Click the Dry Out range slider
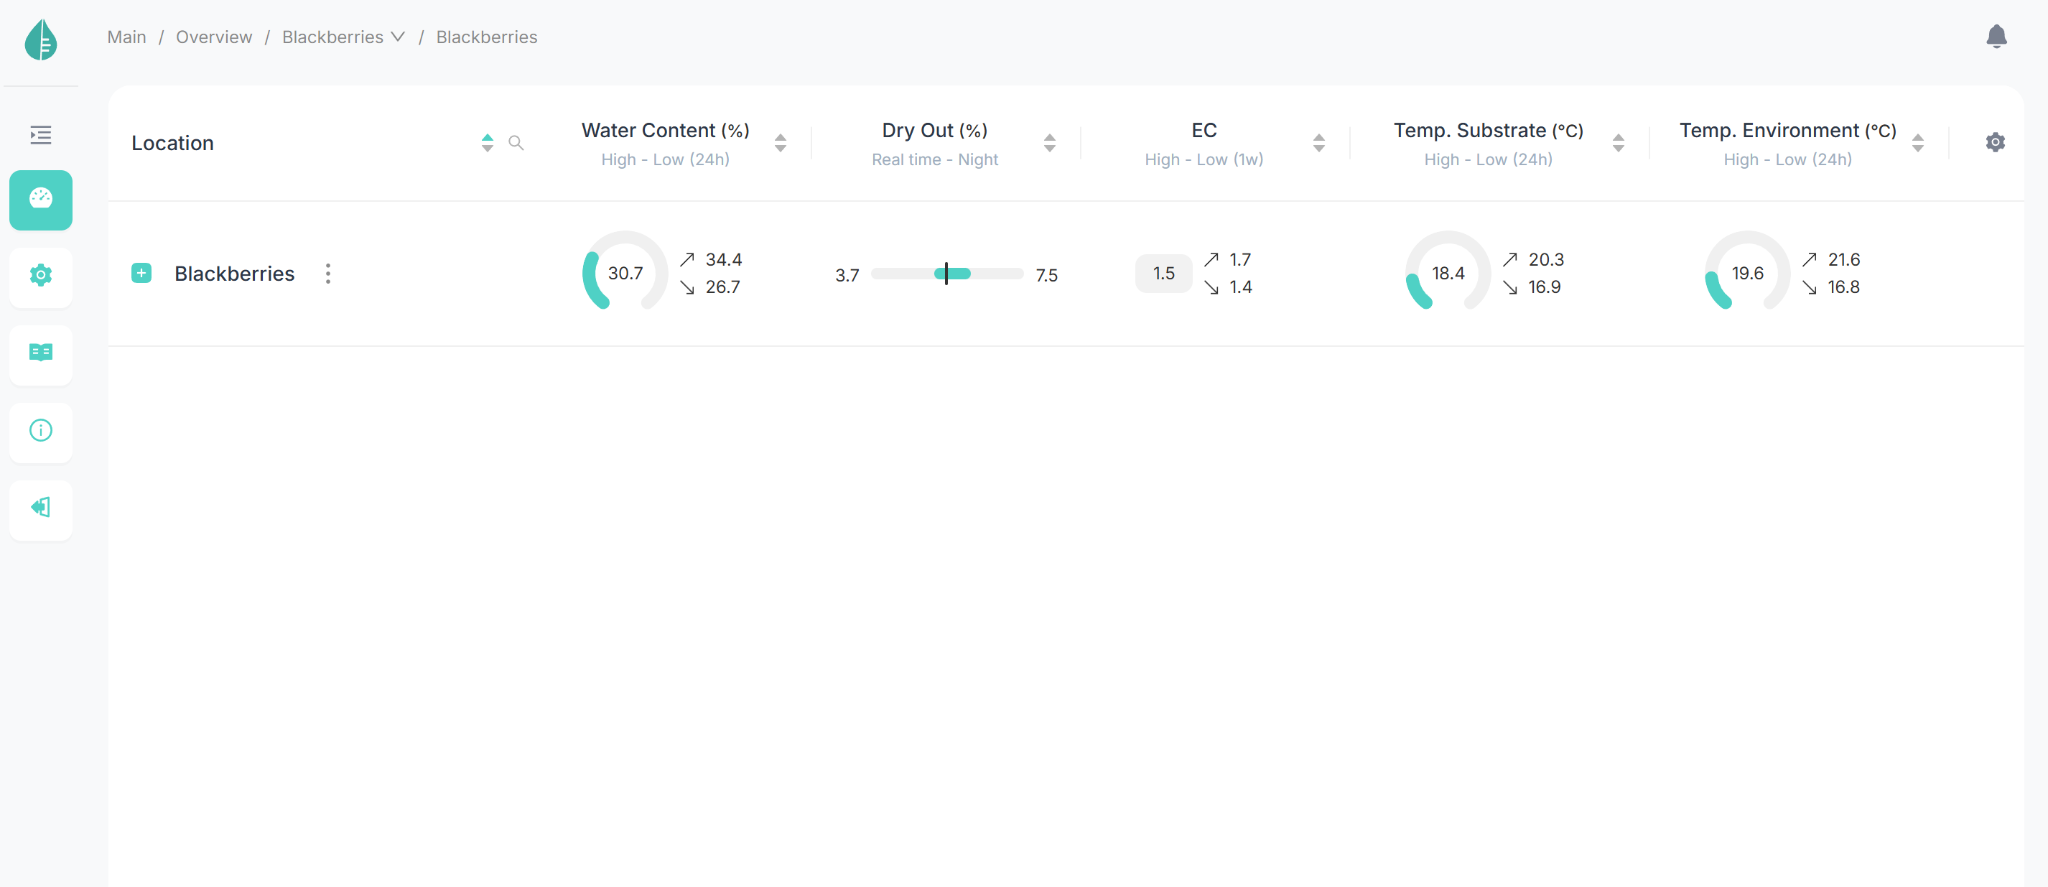The width and height of the screenshot is (2048, 887). [947, 274]
